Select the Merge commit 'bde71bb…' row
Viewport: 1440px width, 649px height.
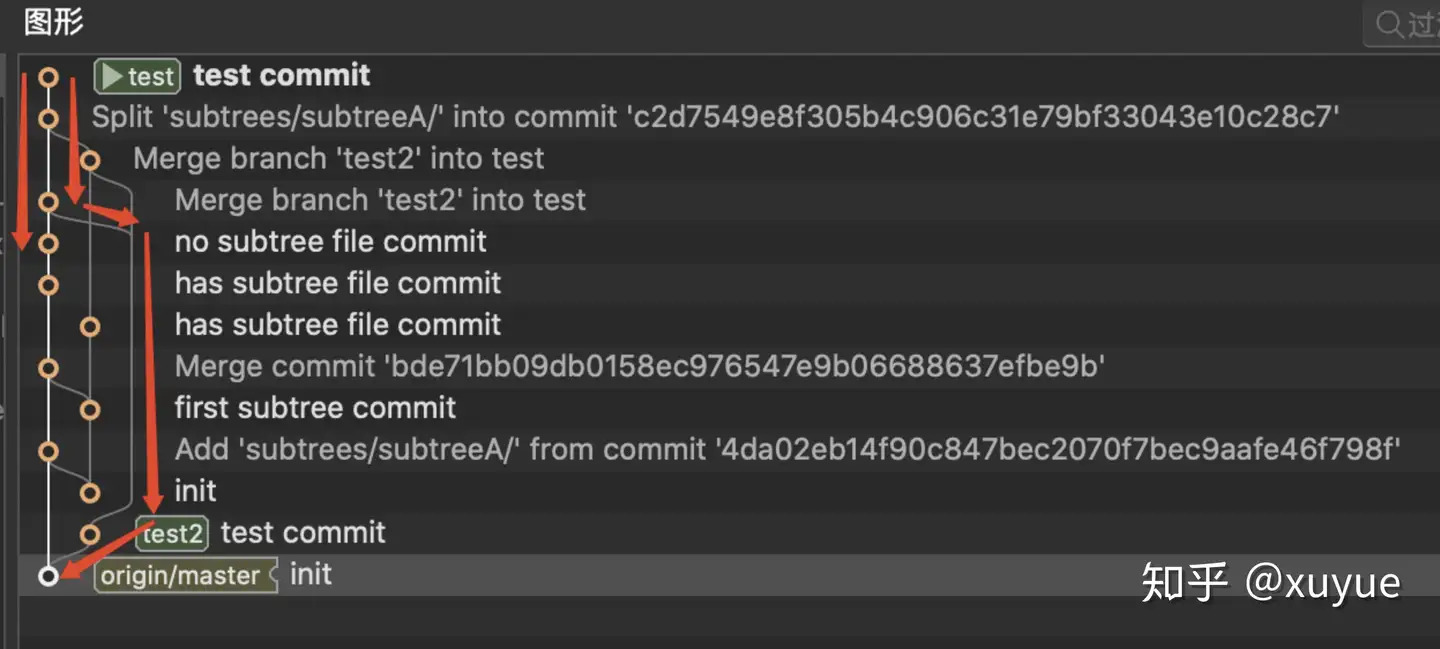639,367
